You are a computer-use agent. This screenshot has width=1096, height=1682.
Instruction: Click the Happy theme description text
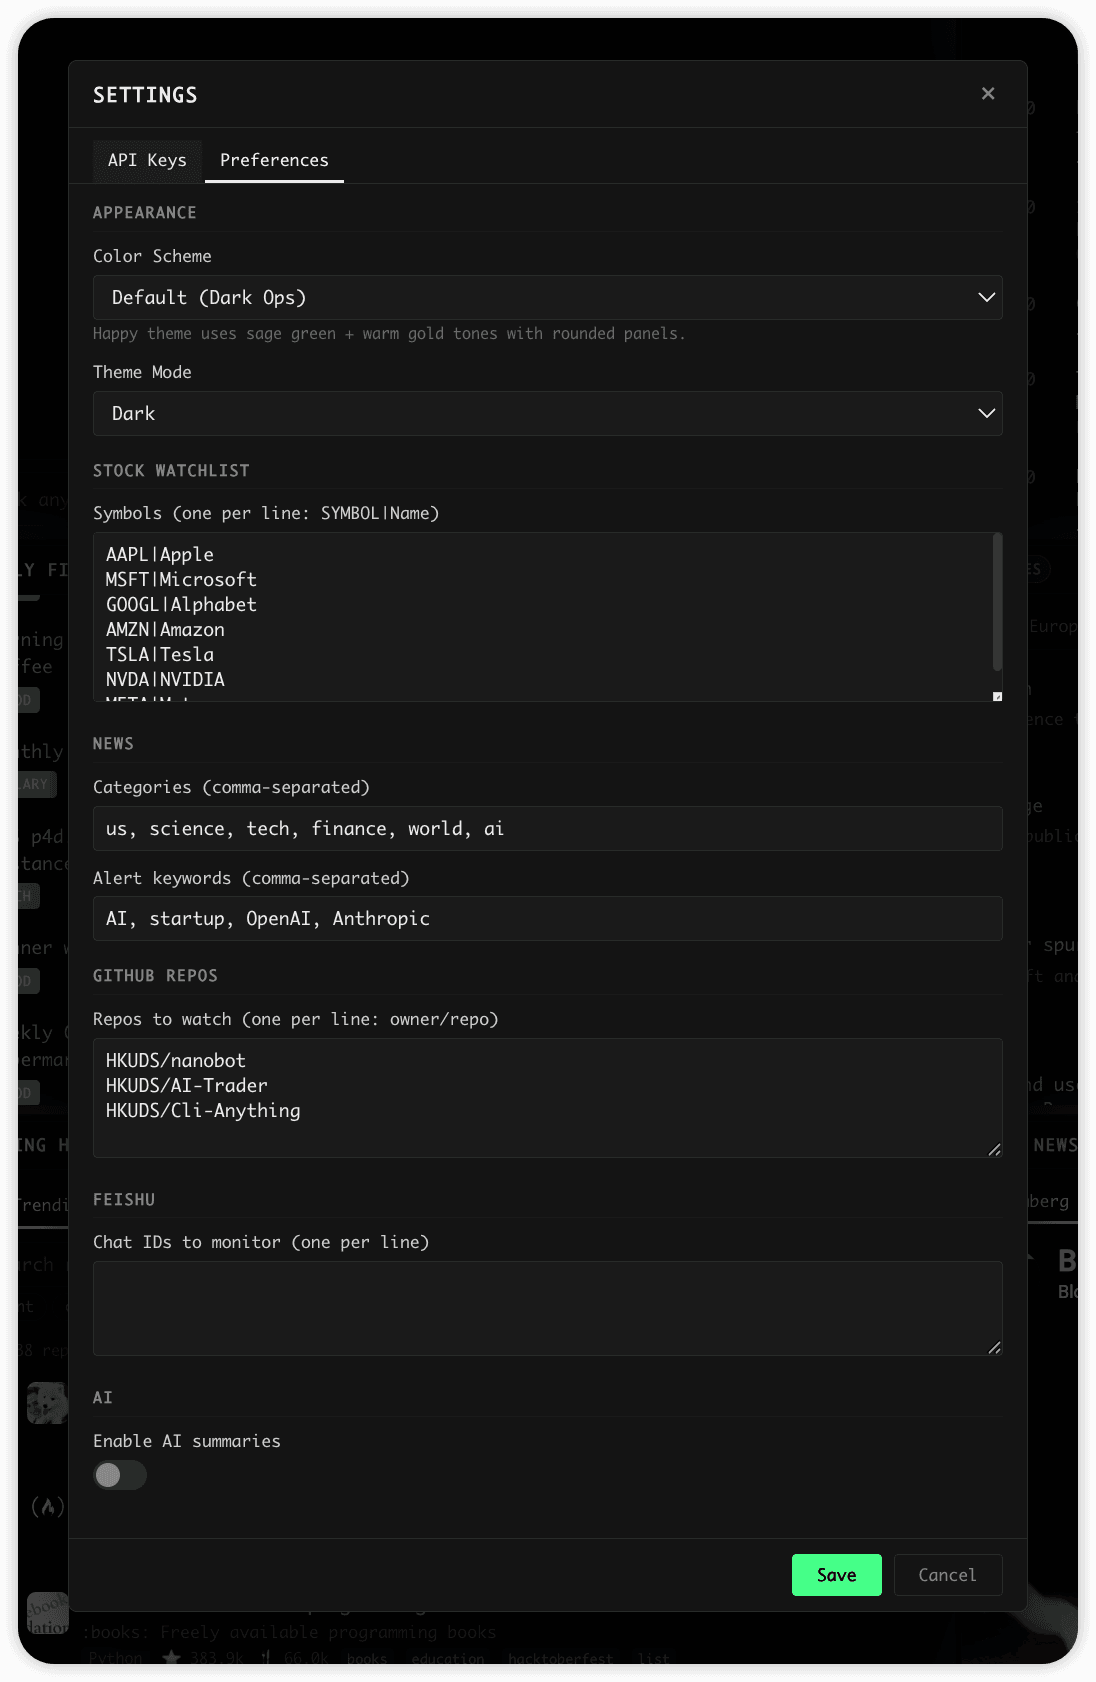[389, 333]
